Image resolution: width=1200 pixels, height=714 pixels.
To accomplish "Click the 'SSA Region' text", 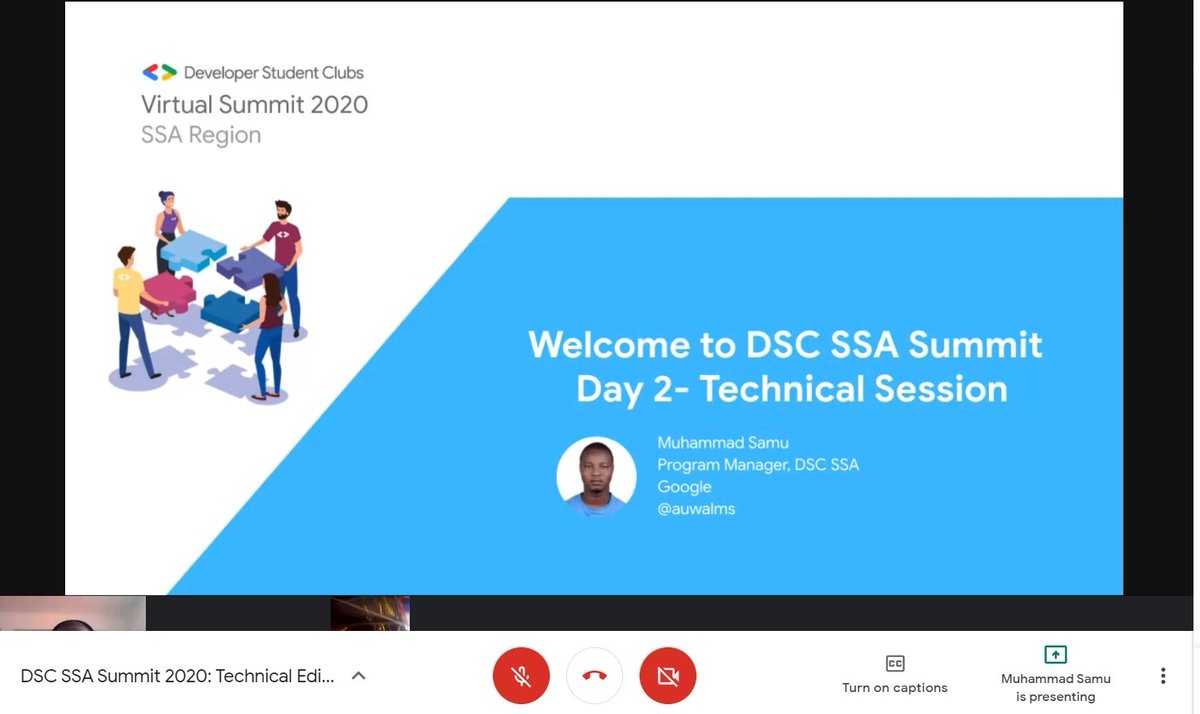I will tap(201, 135).
